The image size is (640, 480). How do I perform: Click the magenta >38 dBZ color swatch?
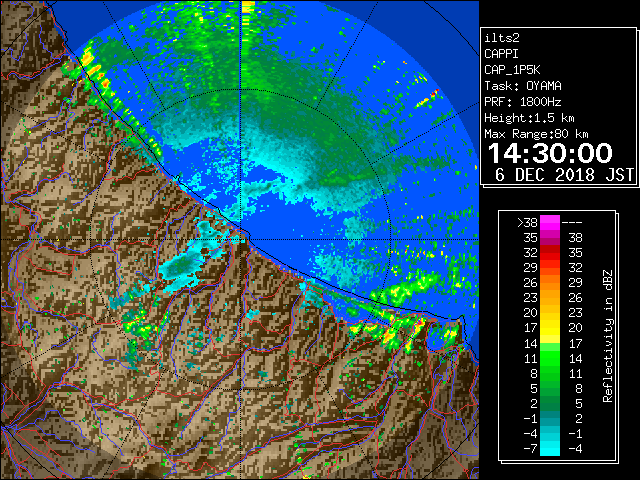pos(550,222)
